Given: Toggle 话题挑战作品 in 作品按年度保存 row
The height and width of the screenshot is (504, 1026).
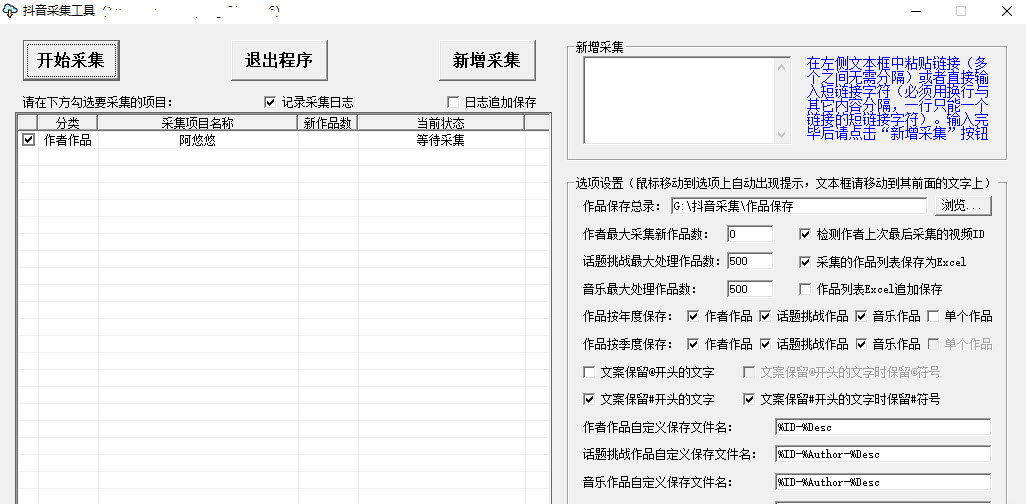Looking at the screenshot, I should point(764,317).
